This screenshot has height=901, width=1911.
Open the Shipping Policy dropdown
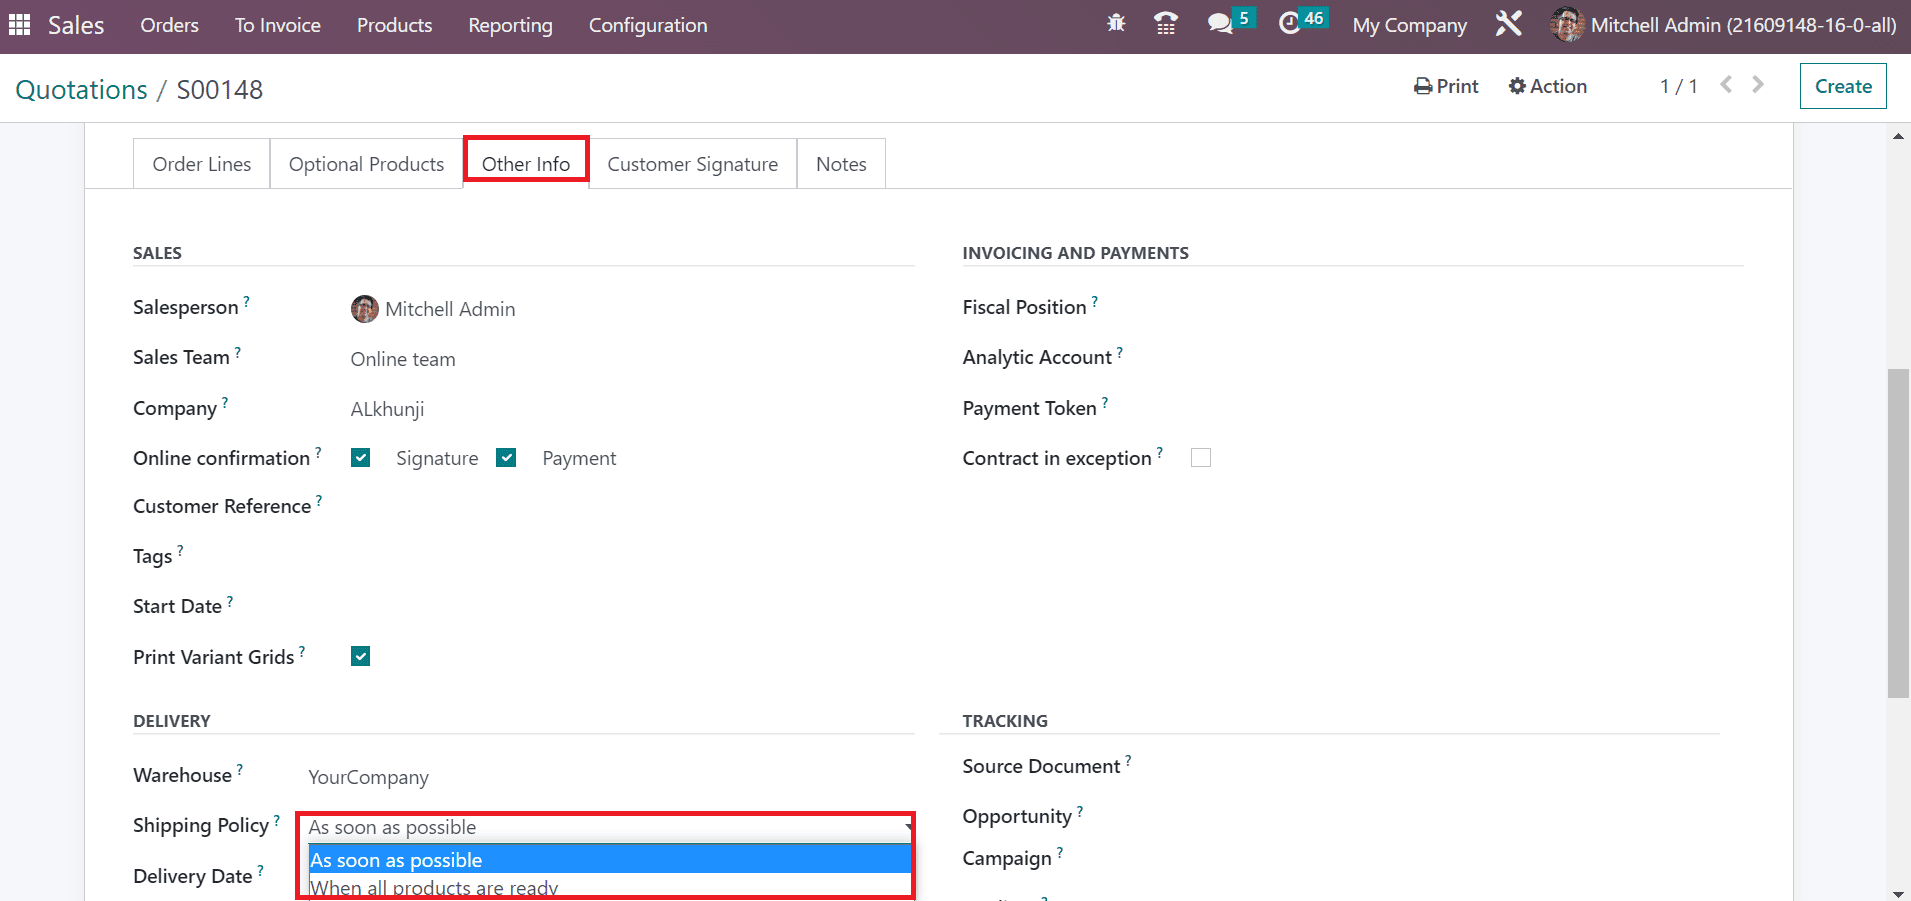pos(610,827)
